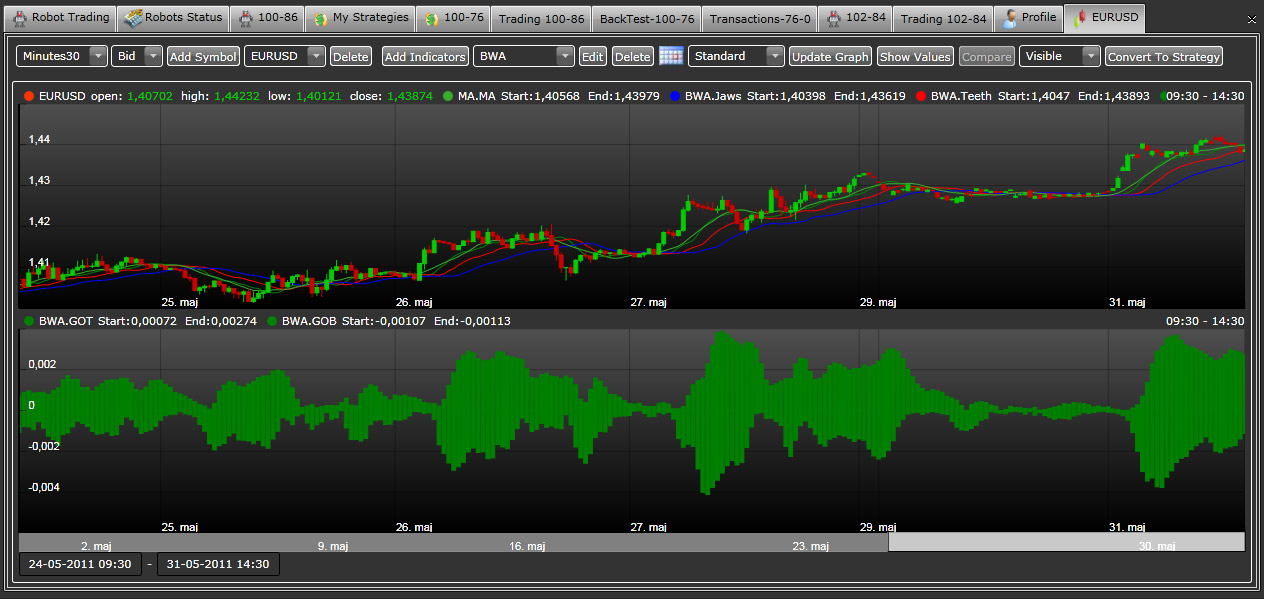Image resolution: width=1264 pixels, height=599 pixels.
Task: Switch to Robots Status tab
Action: tap(173, 18)
